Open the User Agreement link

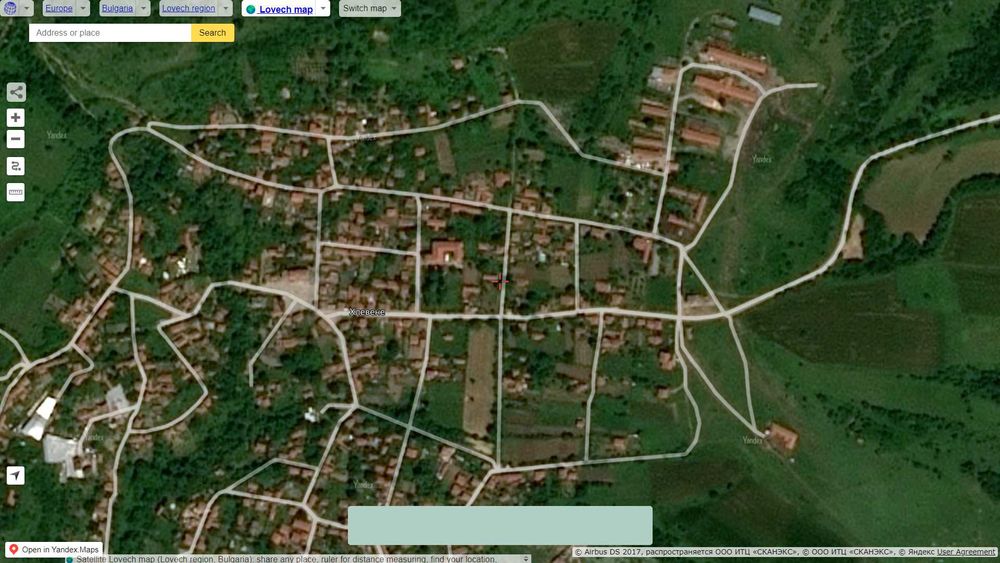[x=966, y=552]
